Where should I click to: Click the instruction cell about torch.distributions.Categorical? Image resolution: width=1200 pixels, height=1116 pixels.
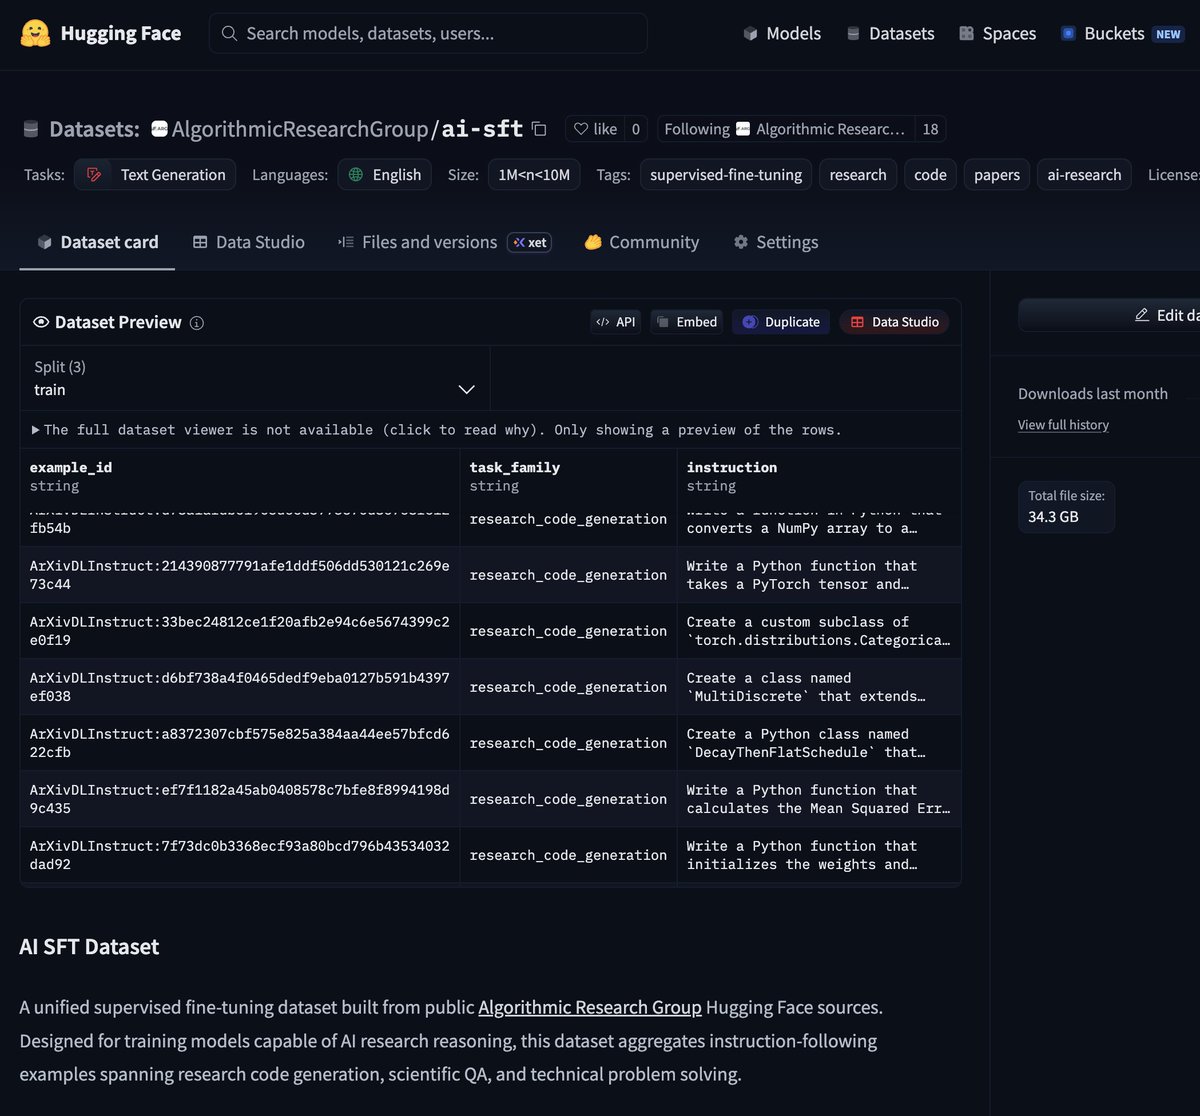[x=819, y=631]
